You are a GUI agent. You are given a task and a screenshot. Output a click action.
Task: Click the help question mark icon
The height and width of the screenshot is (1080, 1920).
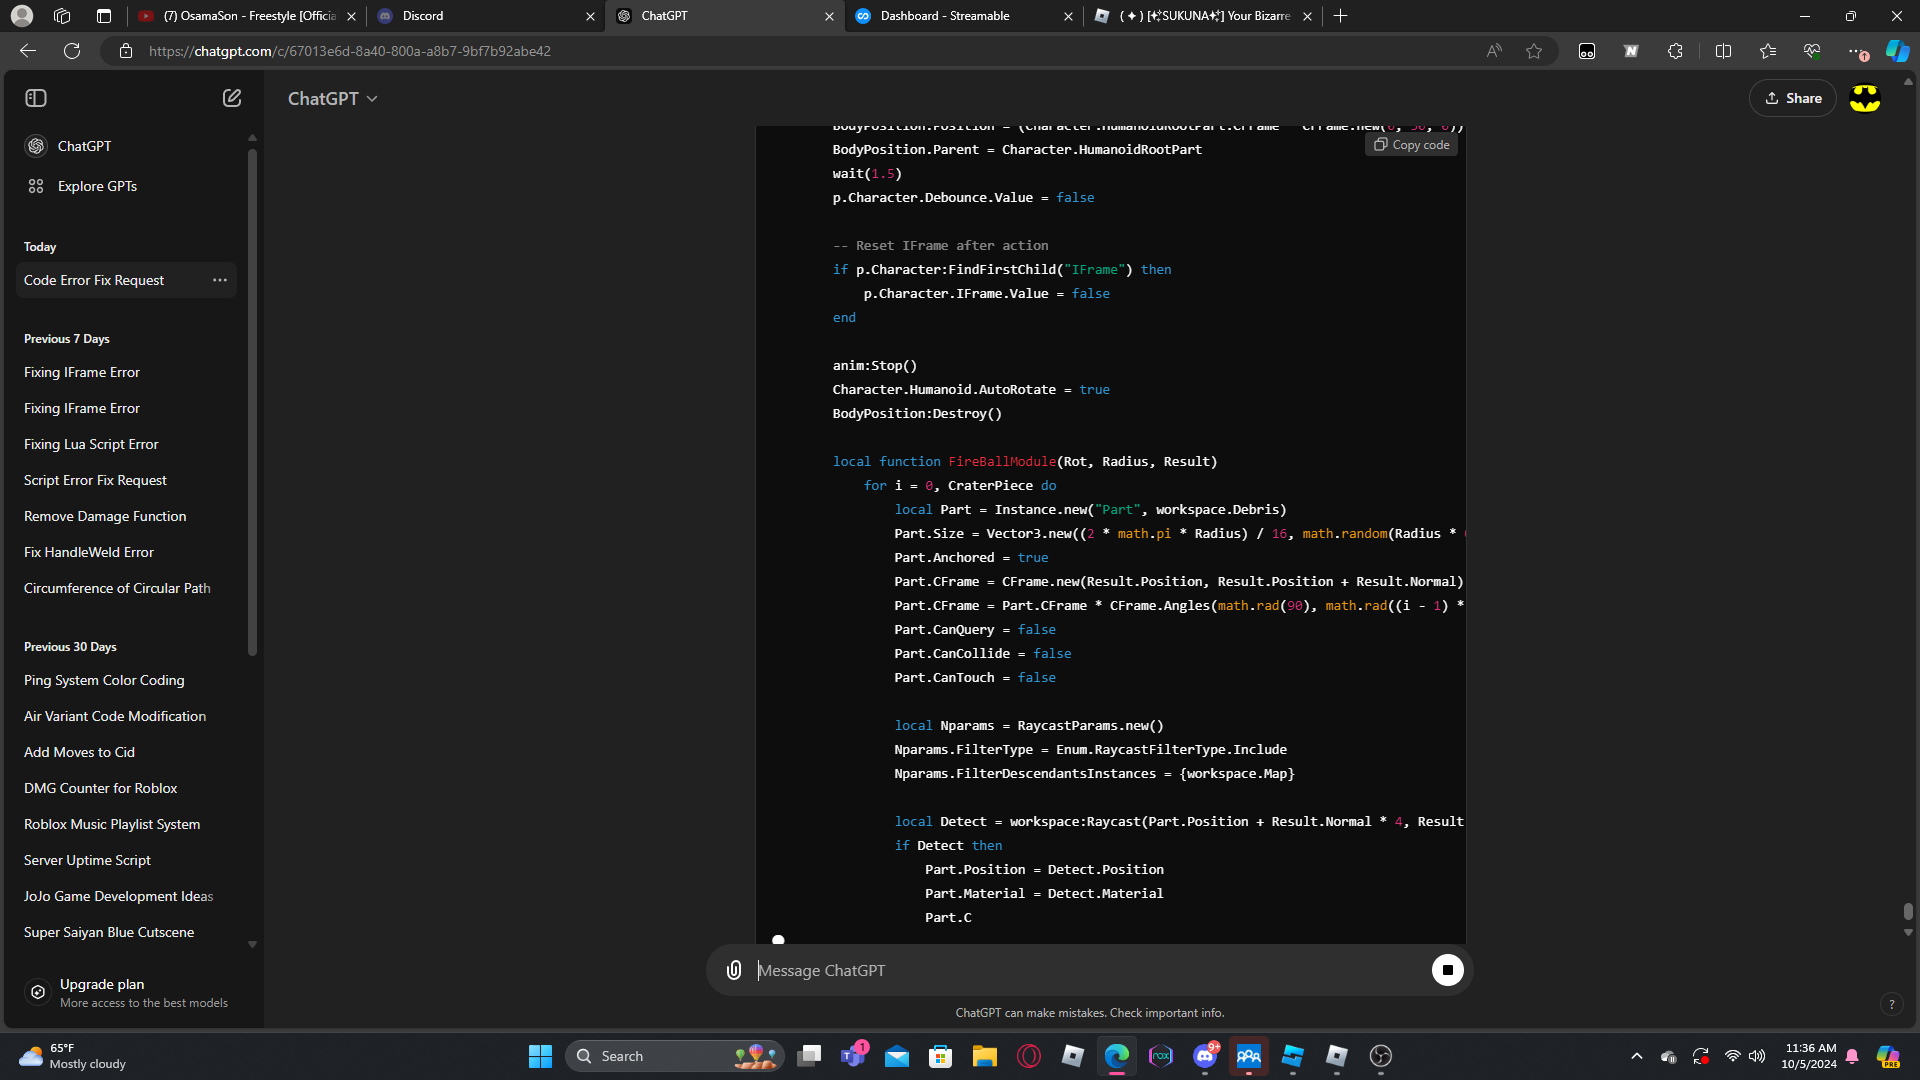[1891, 1004]
